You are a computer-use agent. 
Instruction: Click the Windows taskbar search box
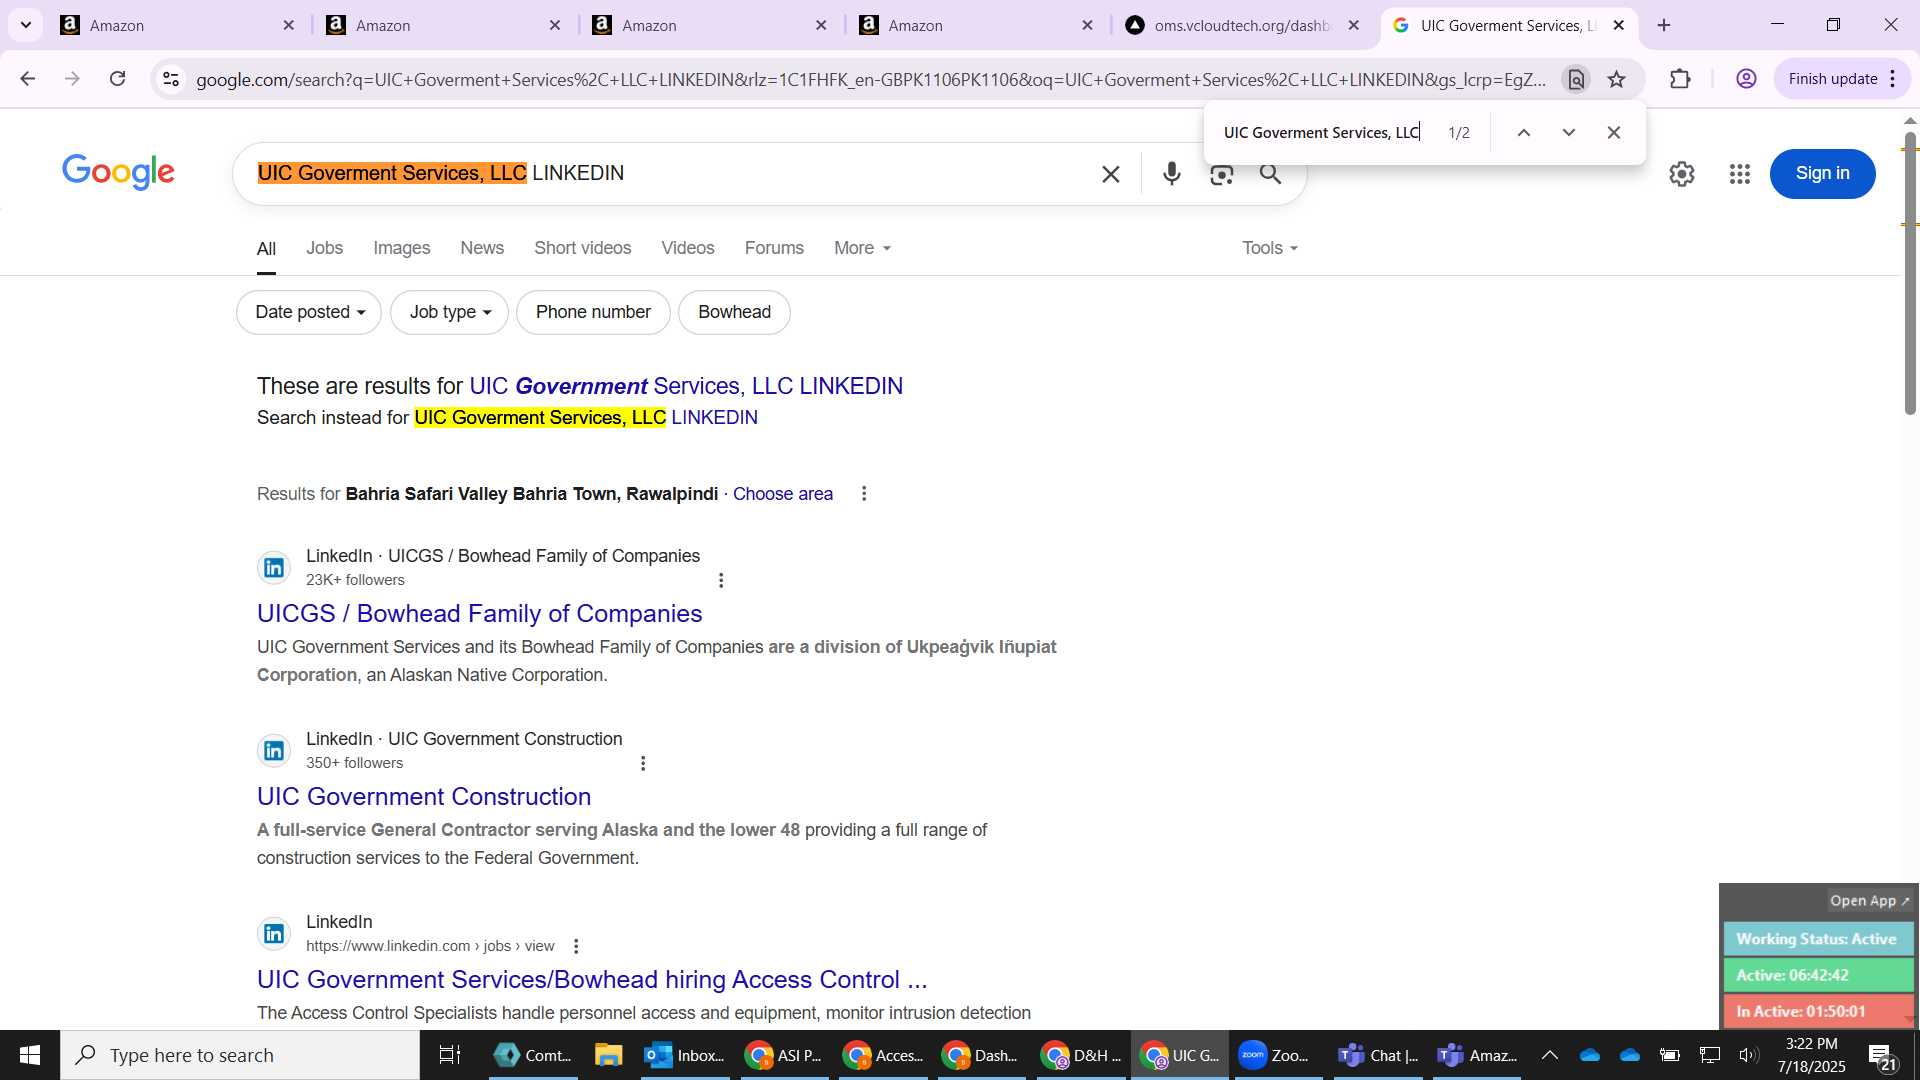[x=240, y=1055]
